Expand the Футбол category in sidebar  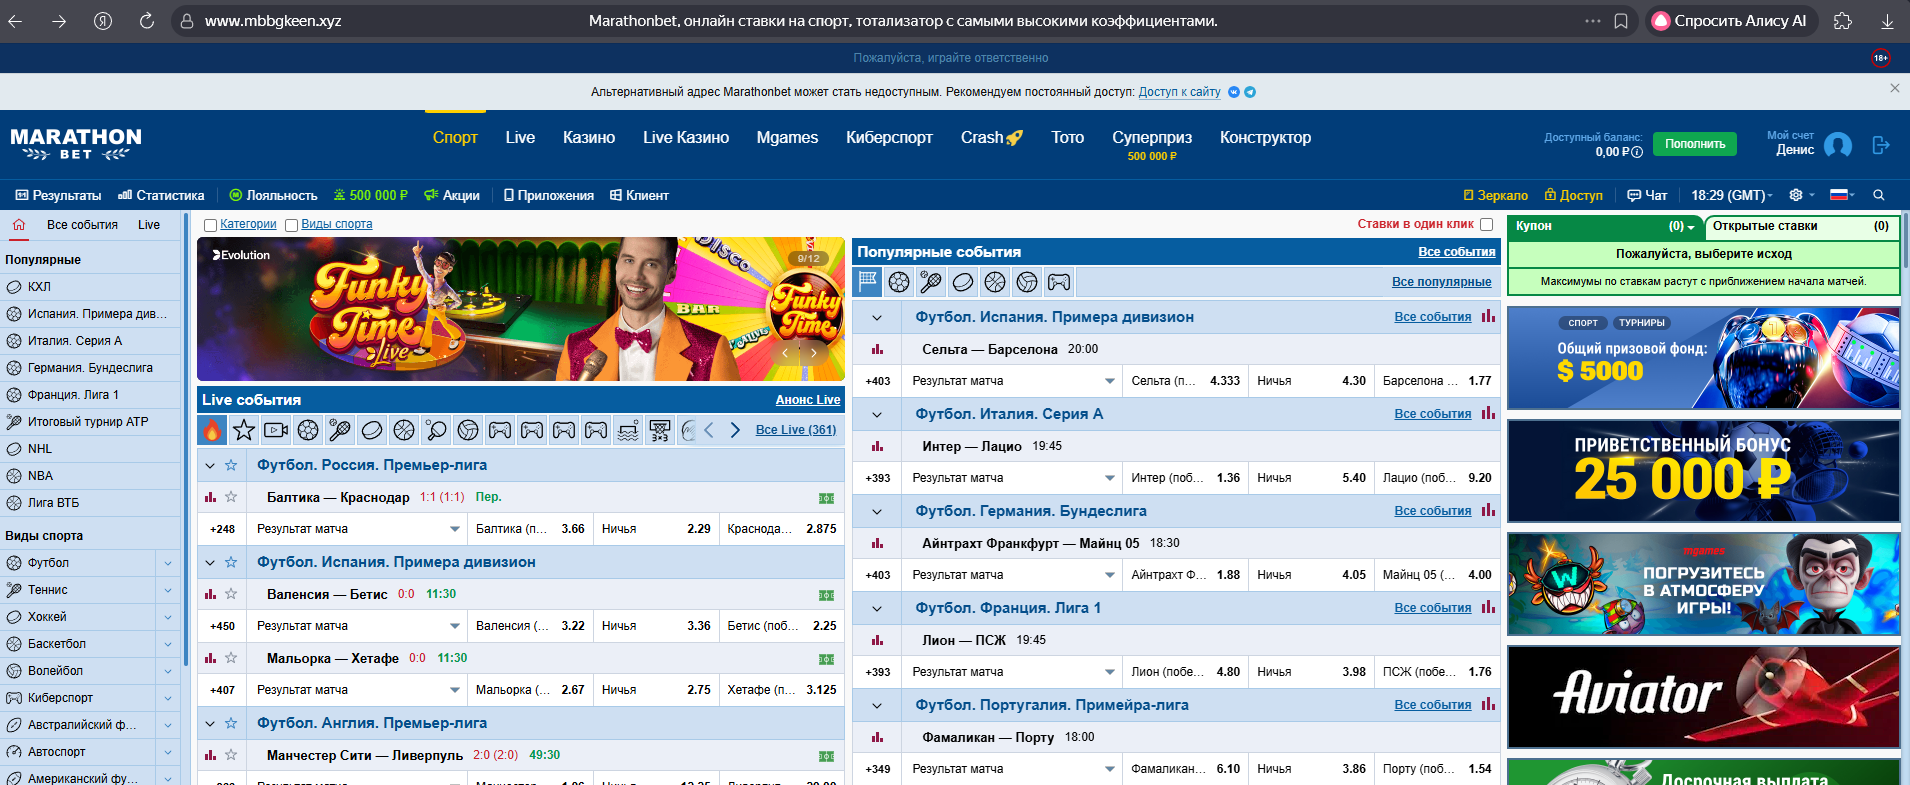pos(168,563)
